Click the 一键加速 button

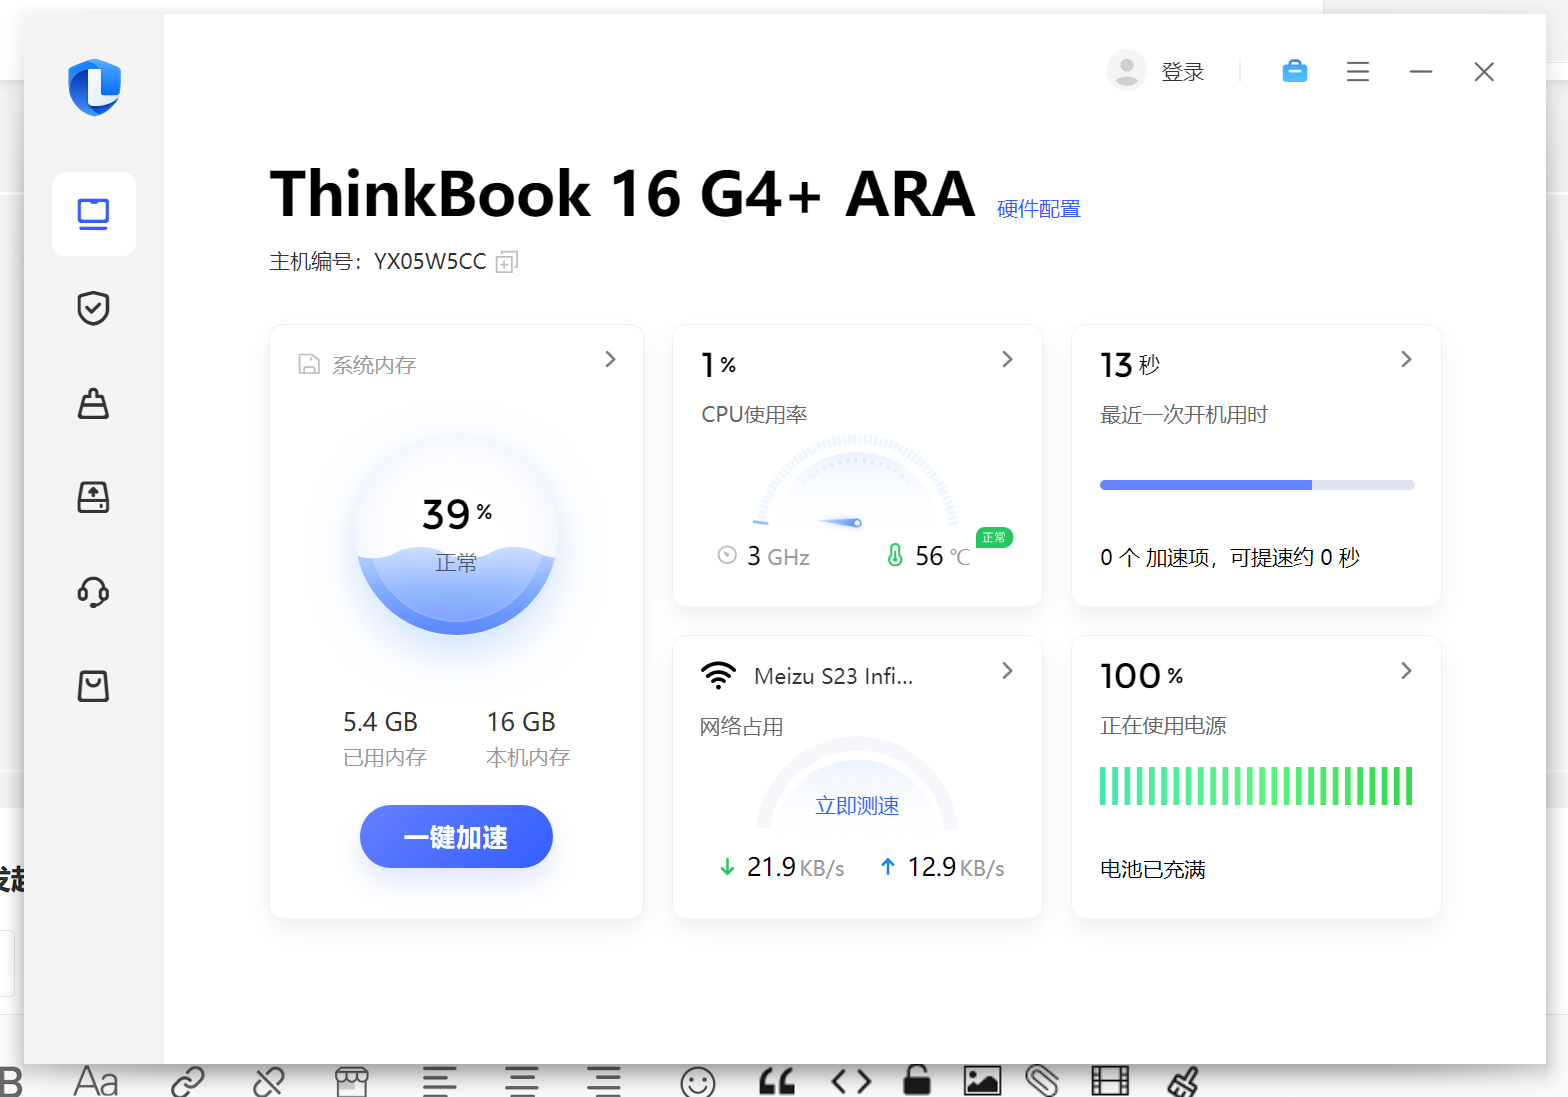pyautogui.click(x=456, y=836)
